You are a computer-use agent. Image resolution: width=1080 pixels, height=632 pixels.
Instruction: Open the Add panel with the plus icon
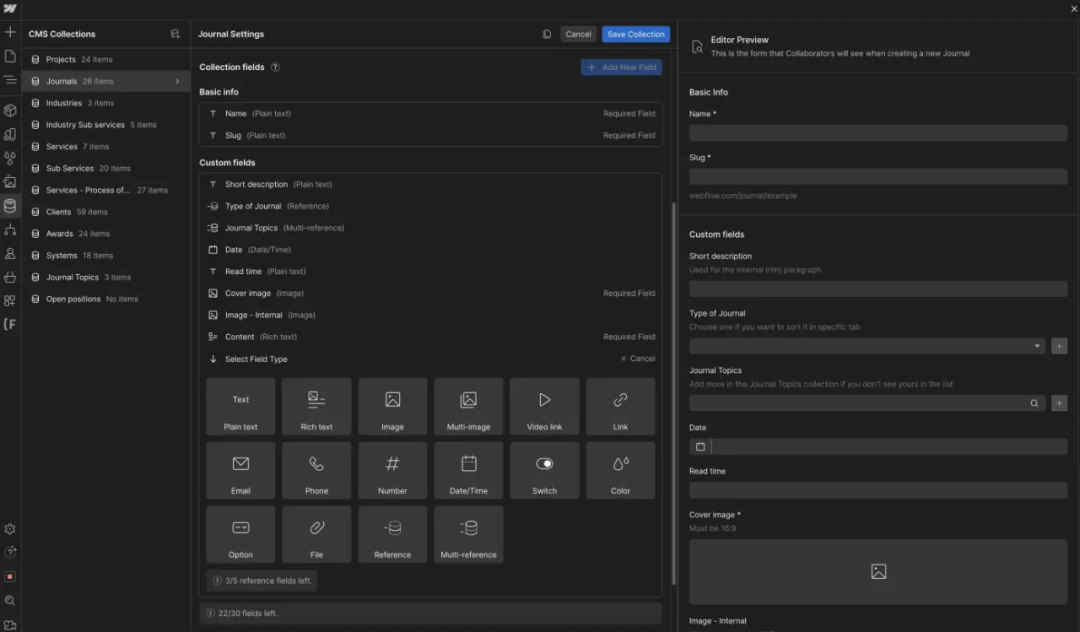point(10,32)
